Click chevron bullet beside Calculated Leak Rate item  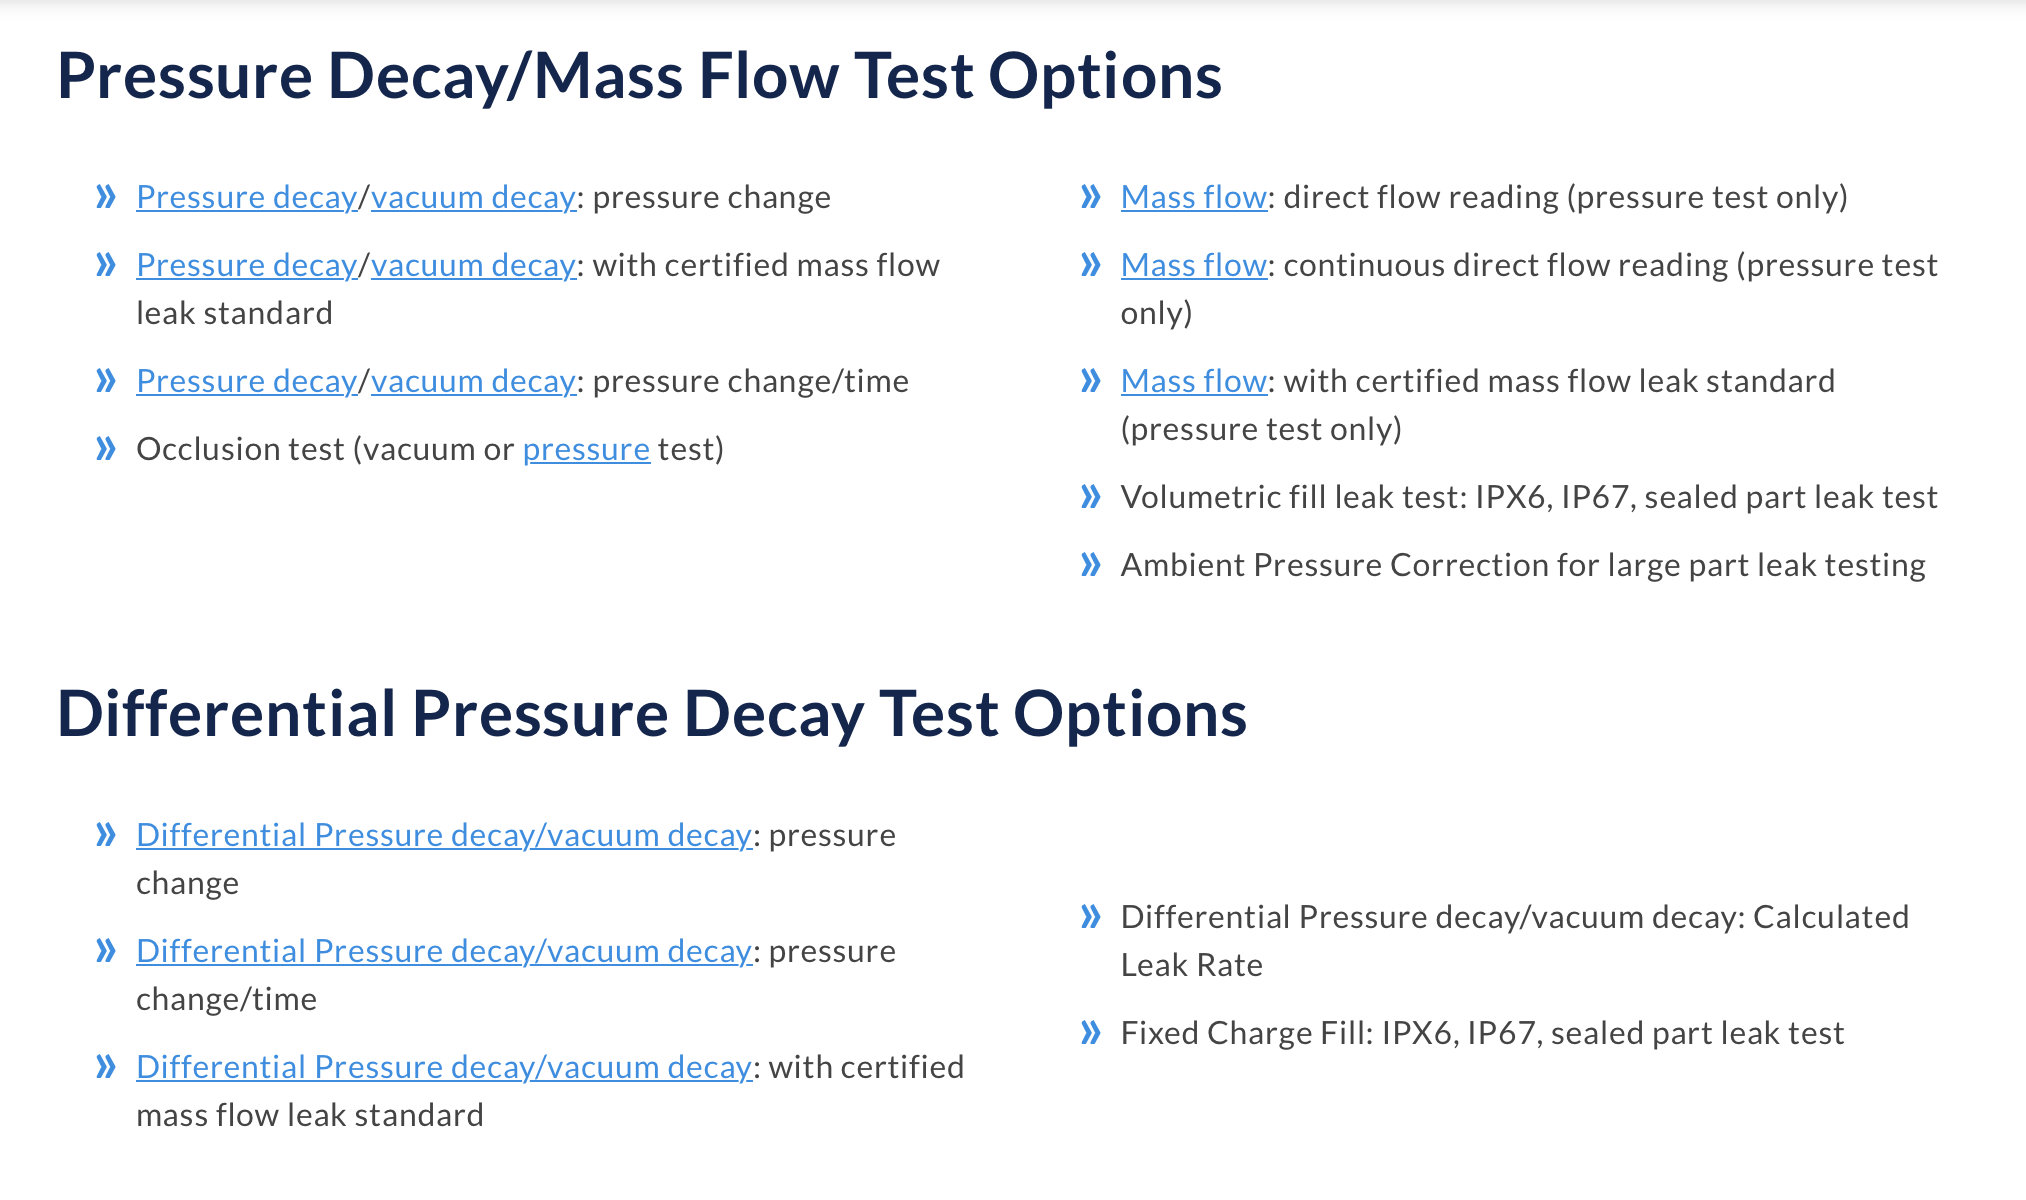click(x=1091, y=917)
